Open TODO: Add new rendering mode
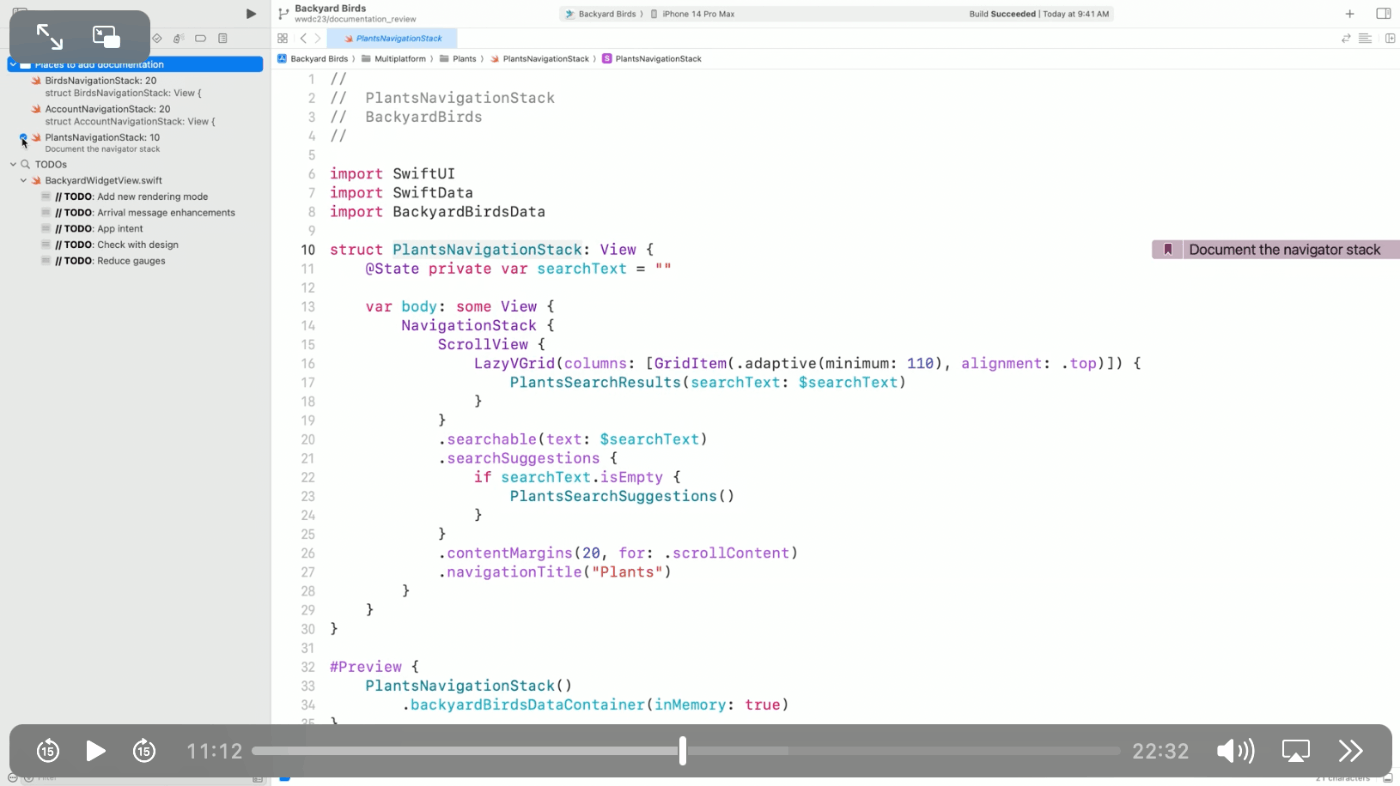The width and height of the screenshot is (1400, 786). click(x=131, y=197)
